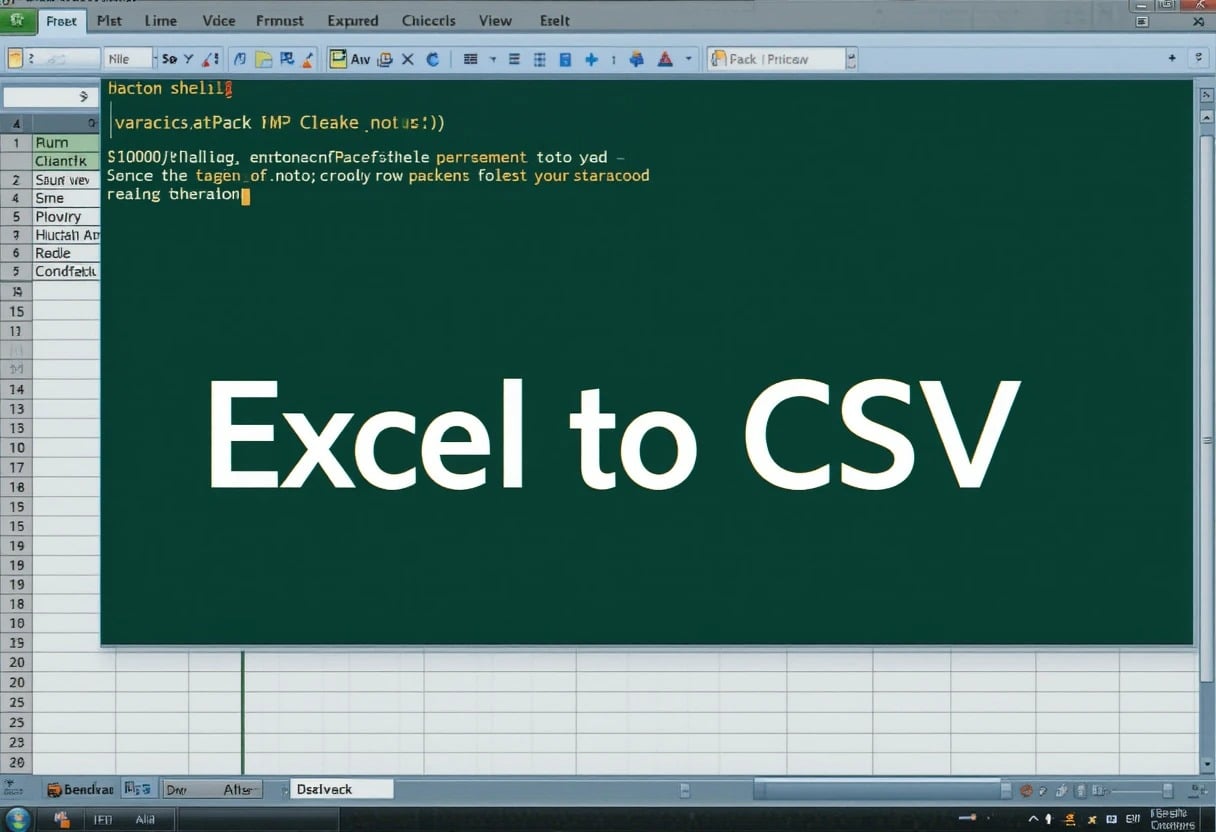Expand the Pack Pricew combo box
1216x832 pixels.
(851, 59)
